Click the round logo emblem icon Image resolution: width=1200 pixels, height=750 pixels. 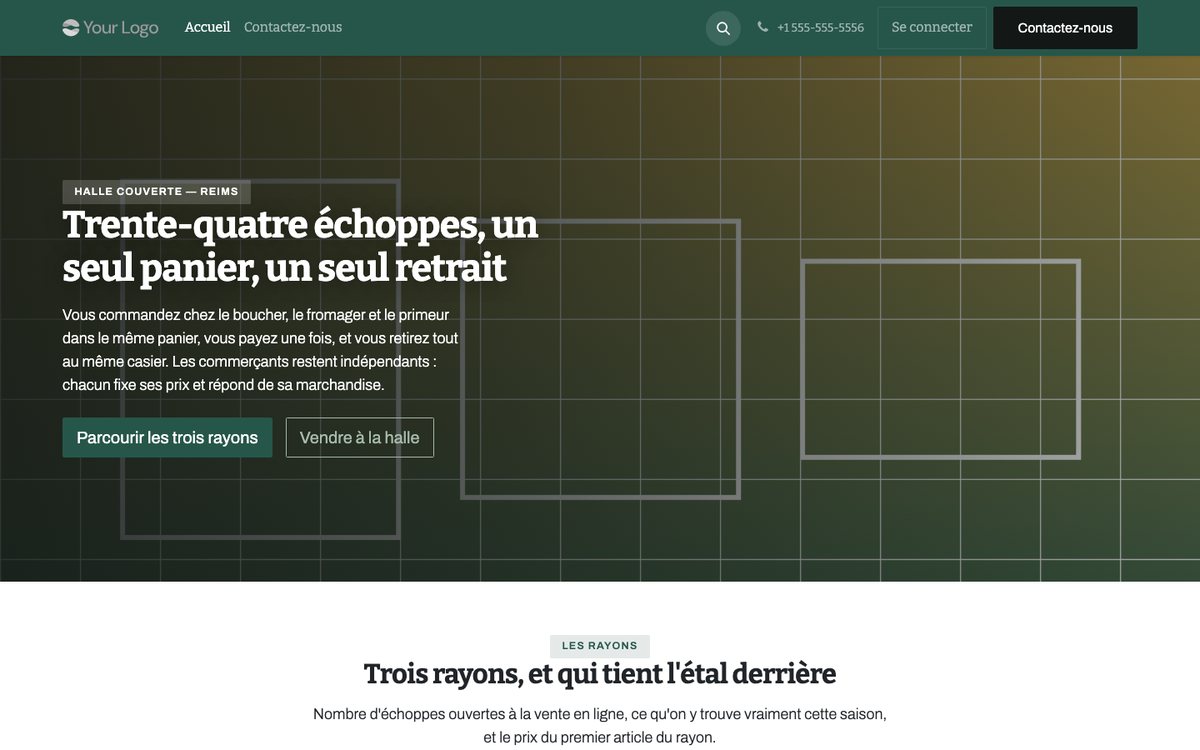71,28
